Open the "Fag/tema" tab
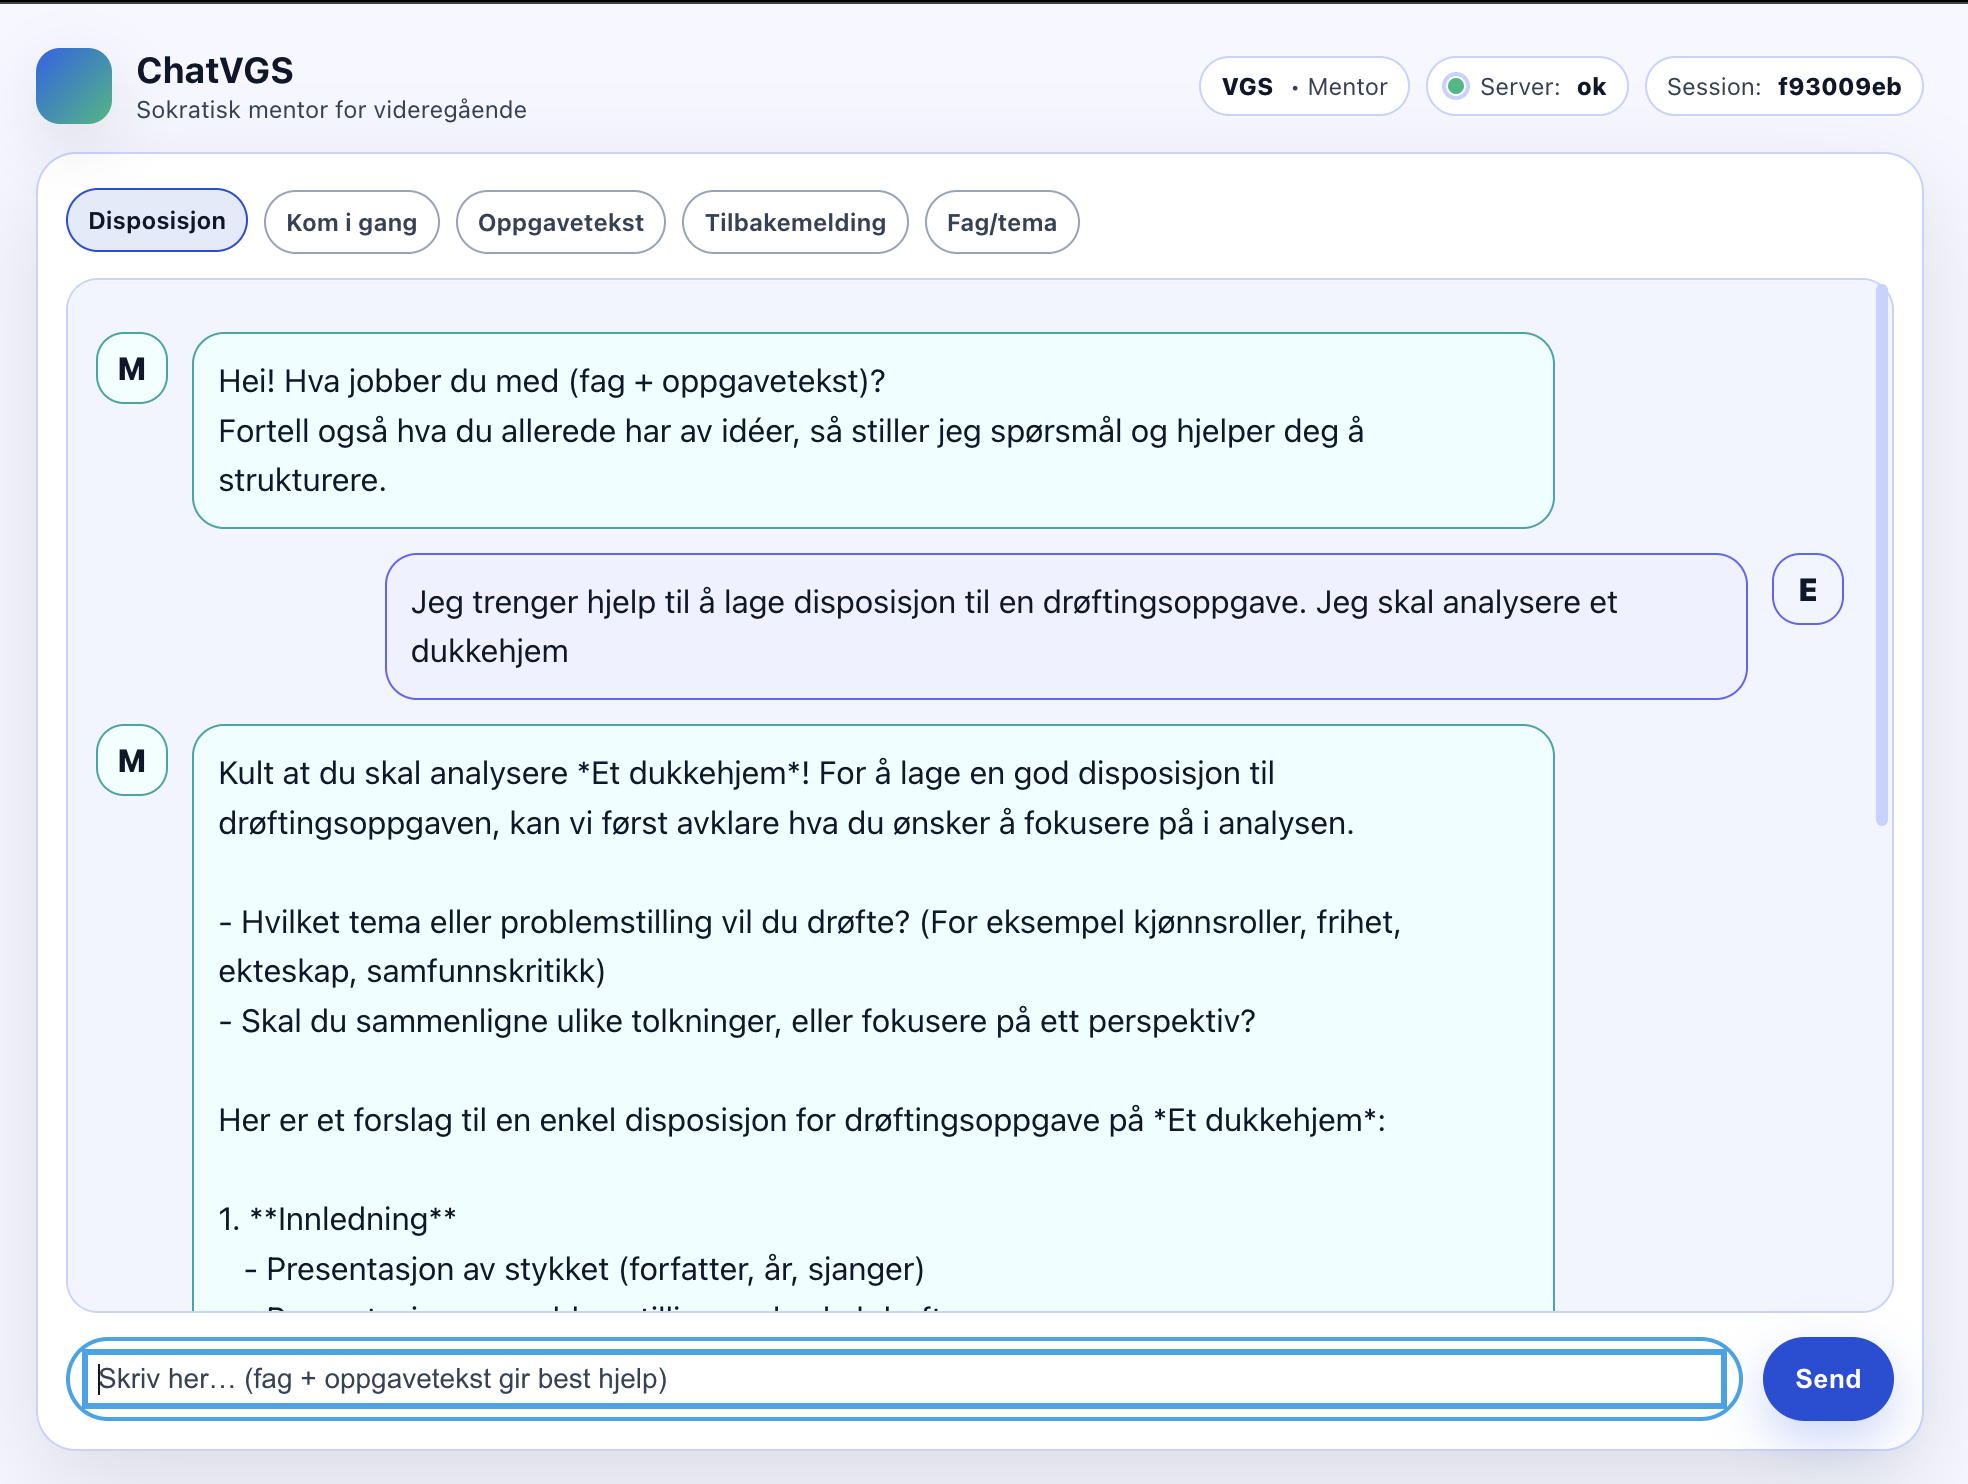1968x1484 pixels. point(1001,222)
